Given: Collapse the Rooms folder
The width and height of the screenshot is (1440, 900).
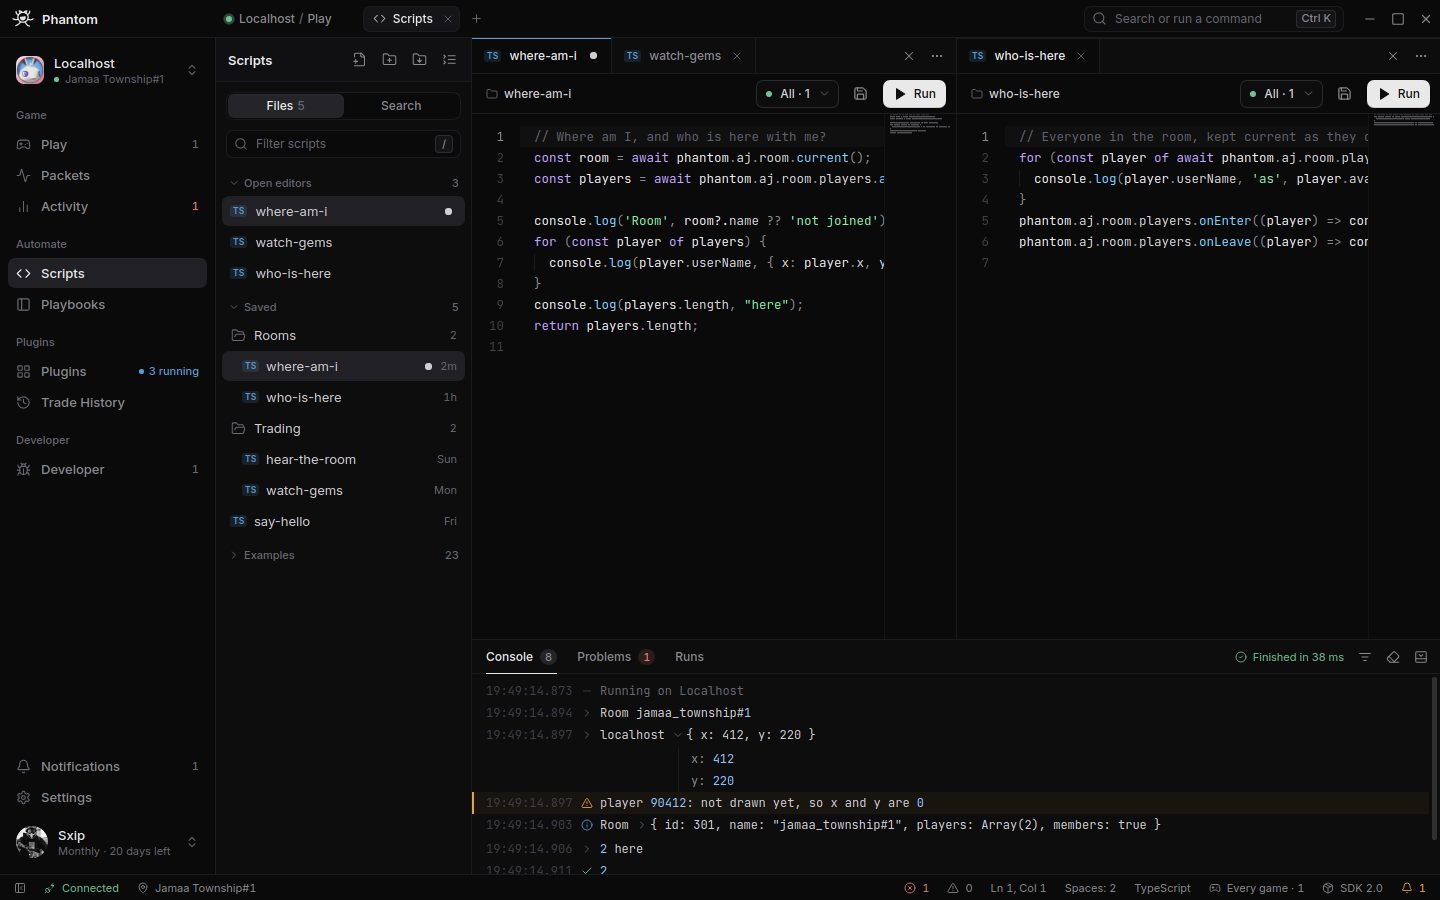Looking at the screenshot, I should (x=342, y=335).
